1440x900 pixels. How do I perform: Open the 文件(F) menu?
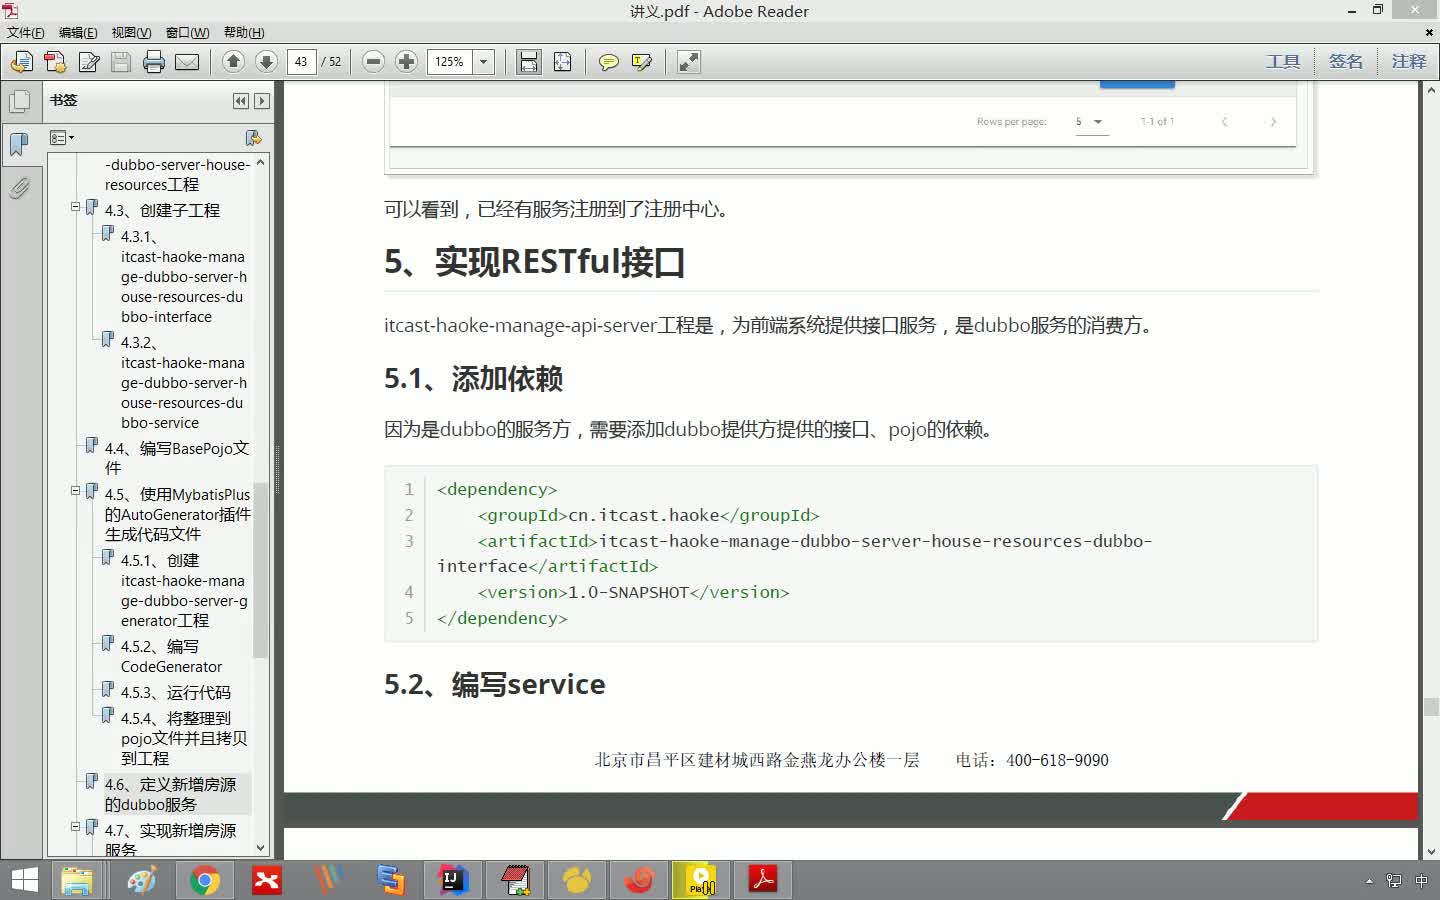coord(26,33)
